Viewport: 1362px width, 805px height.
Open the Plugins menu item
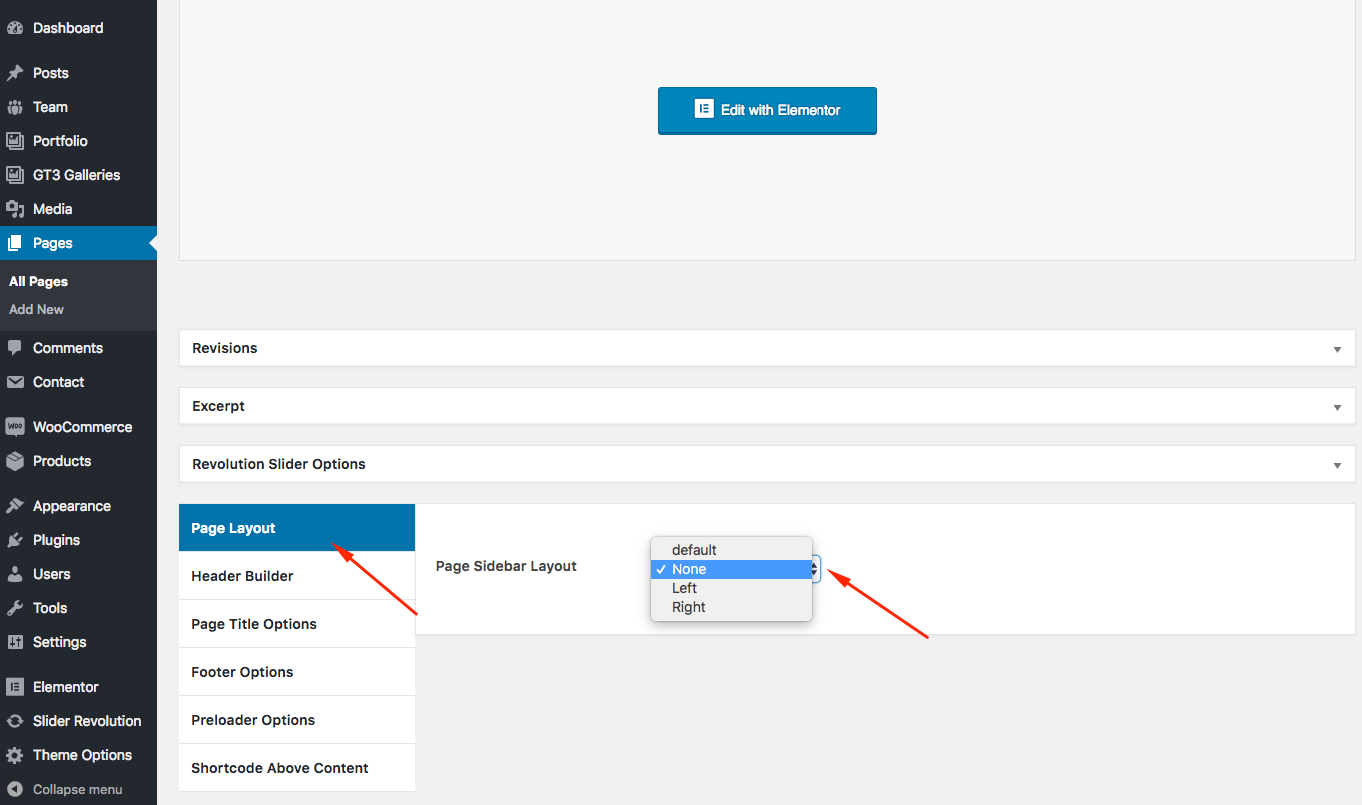[x=78, y=540]
